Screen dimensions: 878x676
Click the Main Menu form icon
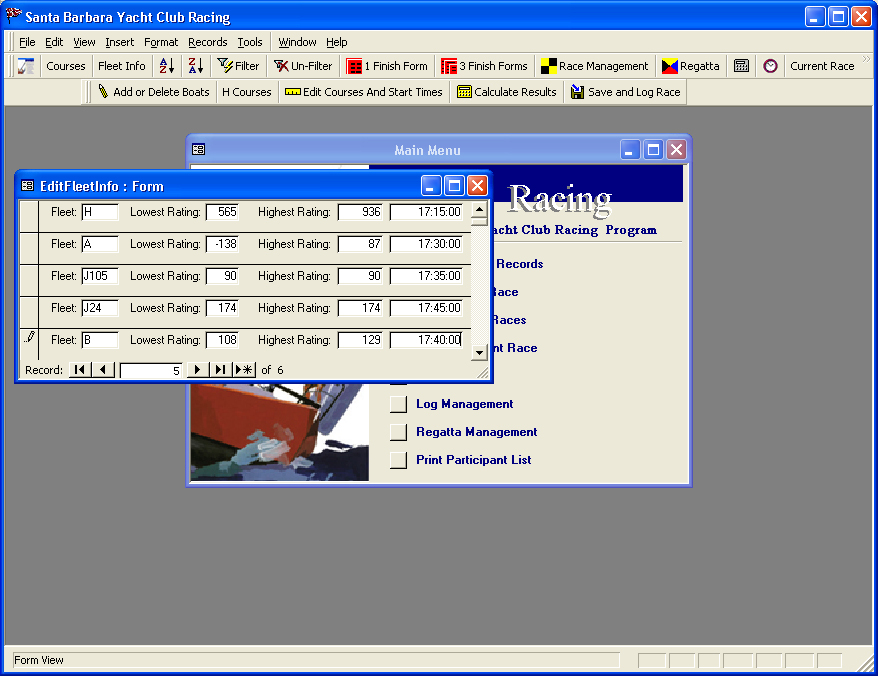(198, 150)
